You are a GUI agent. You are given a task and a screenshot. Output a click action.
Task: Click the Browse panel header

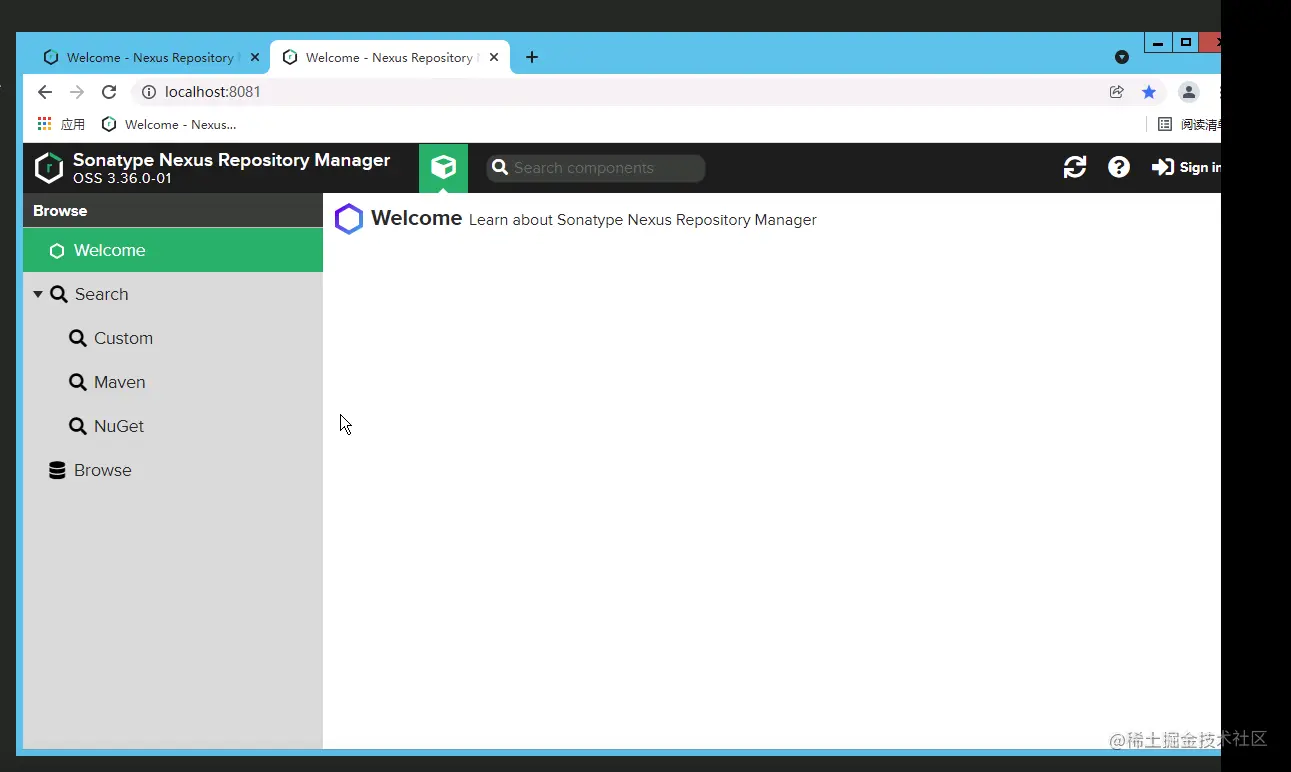[173, 211]
